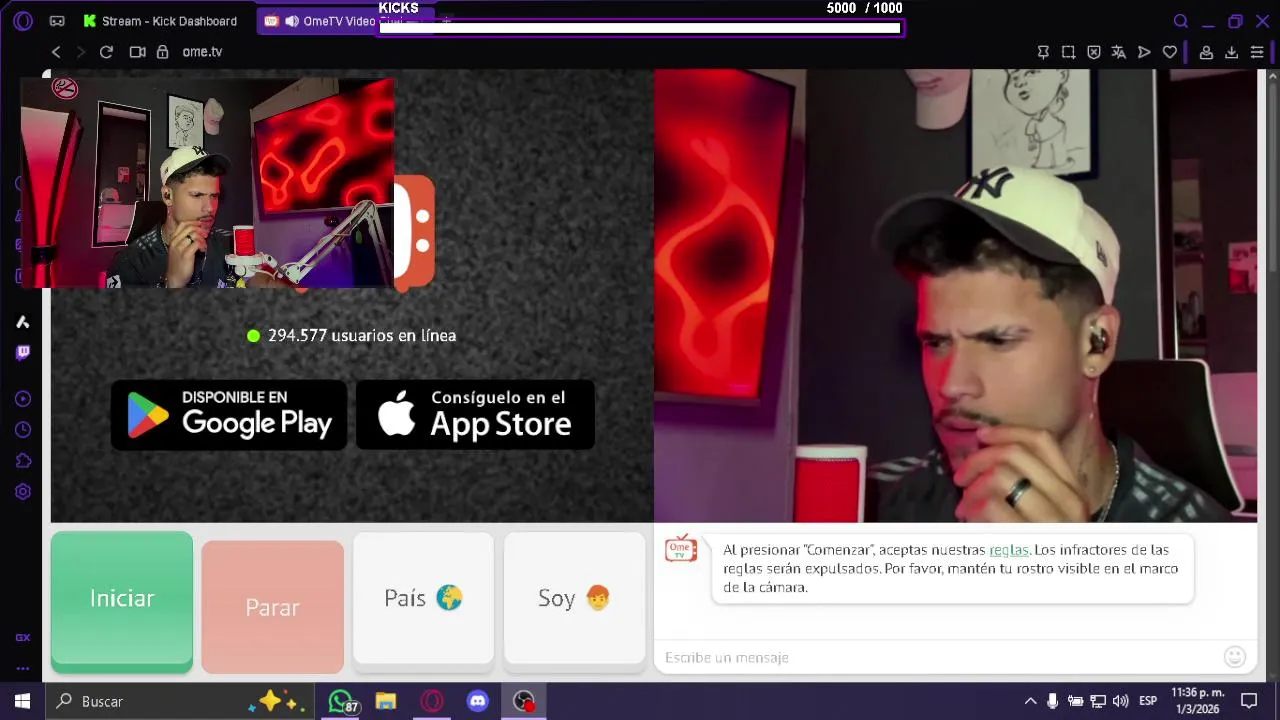Open the País country selector
The height and width of the screenshot is (720, 1280).
[x=423, y=598]
